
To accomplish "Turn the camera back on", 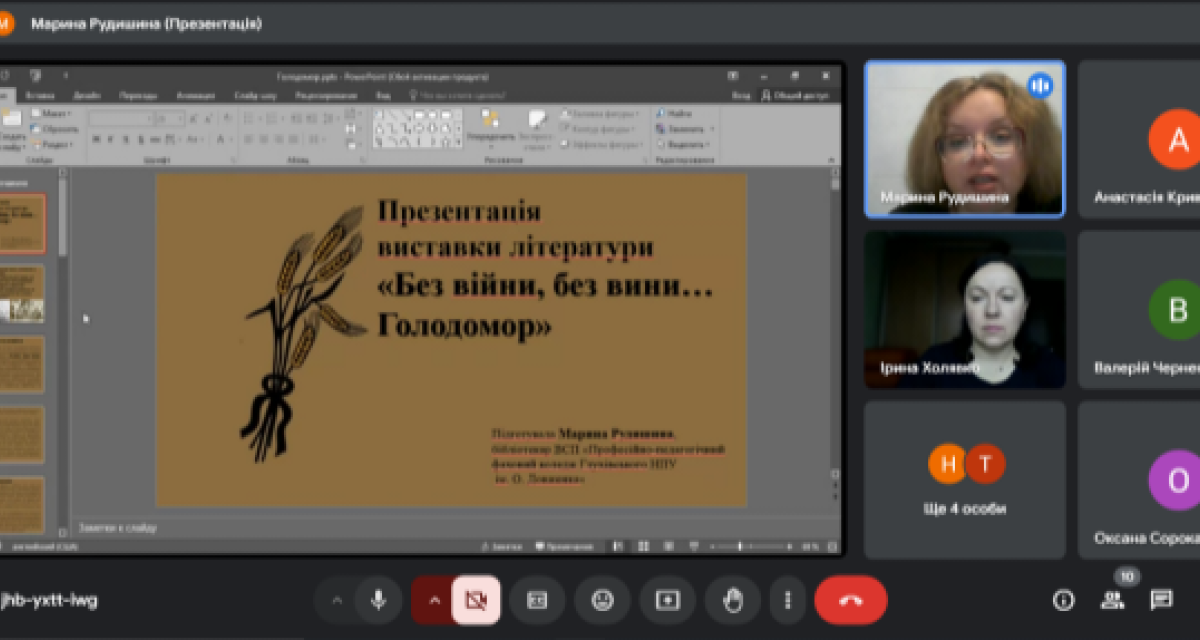I will pyautogui.click(x=475, y=600).
